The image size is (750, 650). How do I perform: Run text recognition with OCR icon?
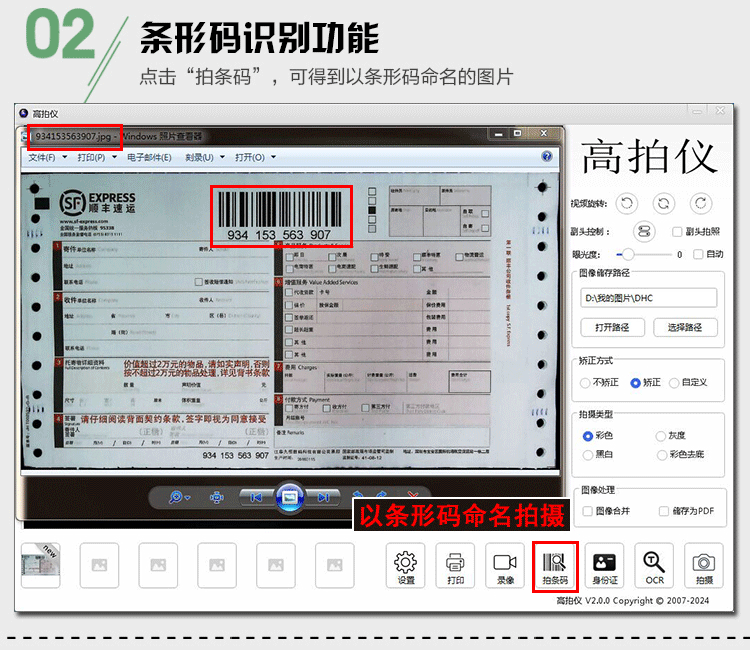pyautogui.click(x=654, y=566)
